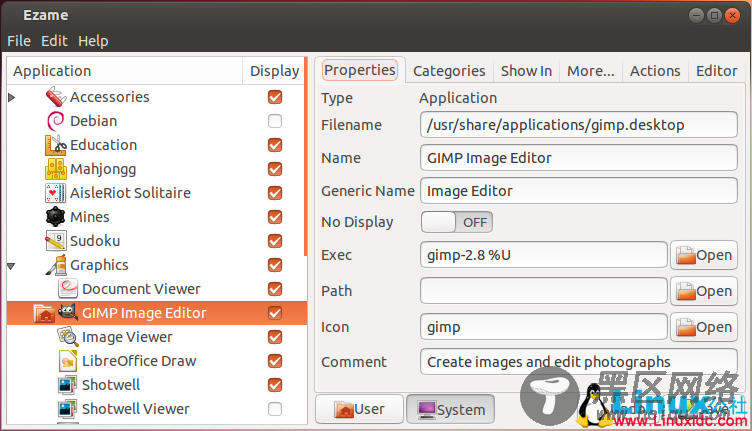Click the Application column header
This screenshot has height=431, width=752.
[125, 71]
